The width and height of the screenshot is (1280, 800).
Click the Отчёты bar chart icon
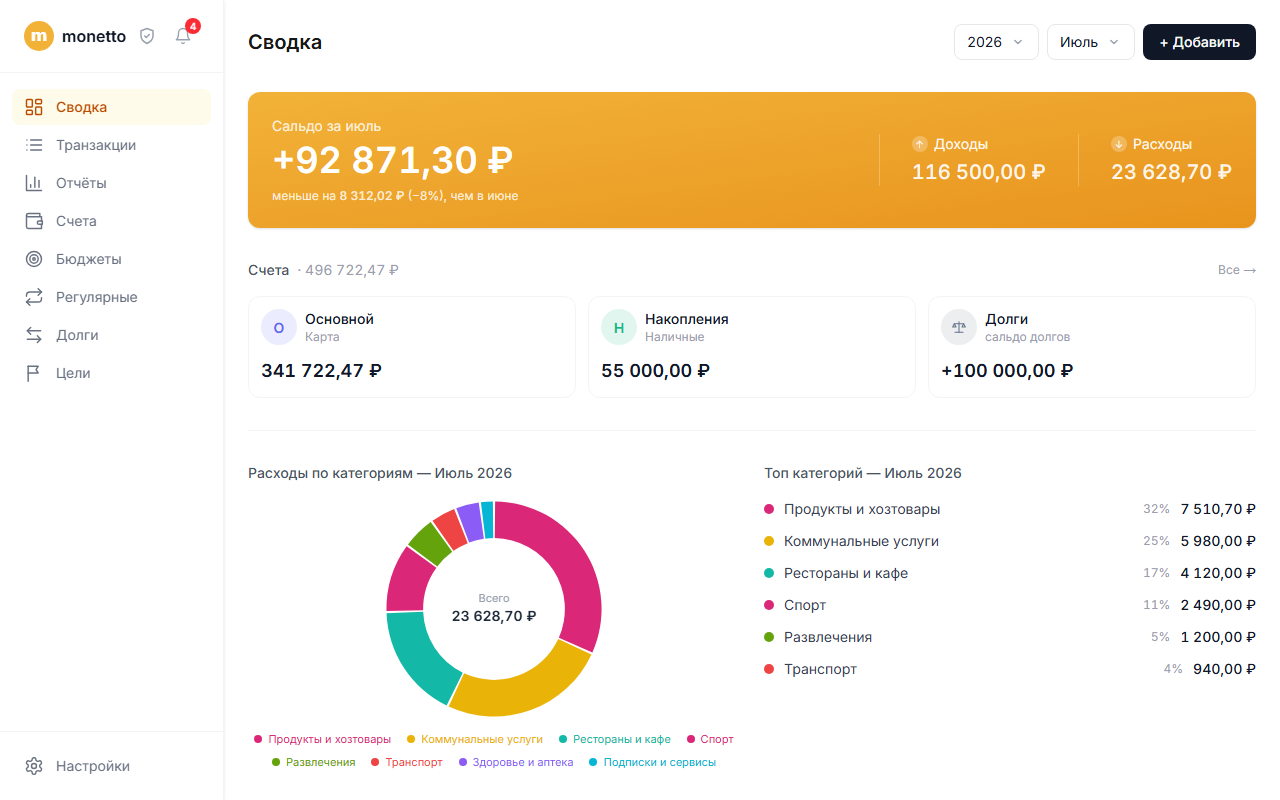(x=34, y=183)
